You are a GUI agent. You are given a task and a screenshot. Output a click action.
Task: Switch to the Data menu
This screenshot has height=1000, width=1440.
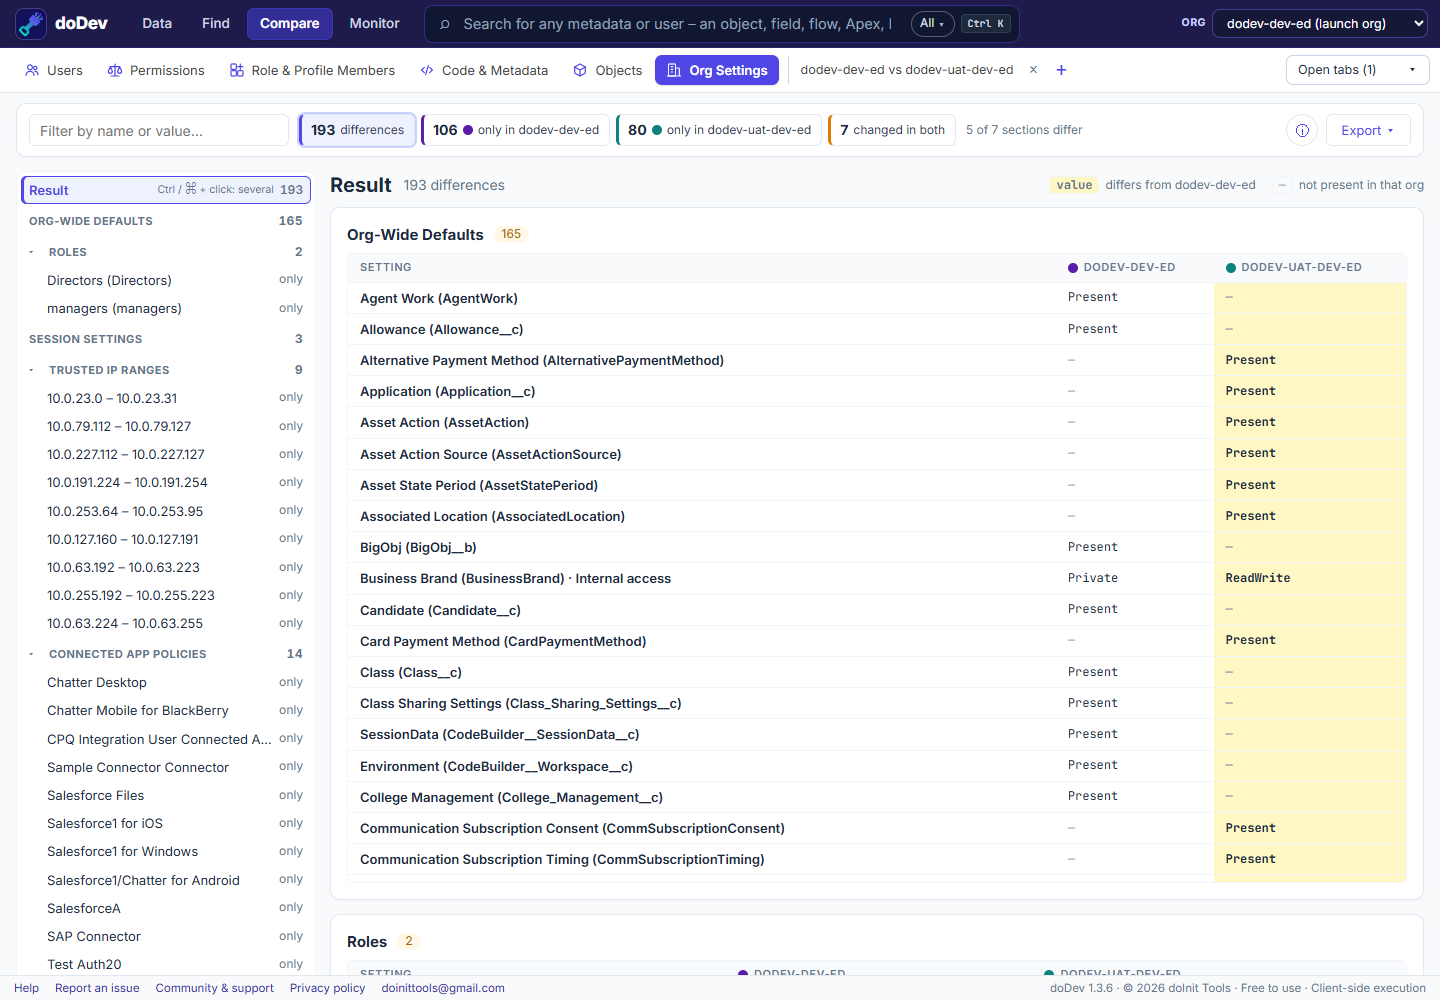click(x=157, y=24)
